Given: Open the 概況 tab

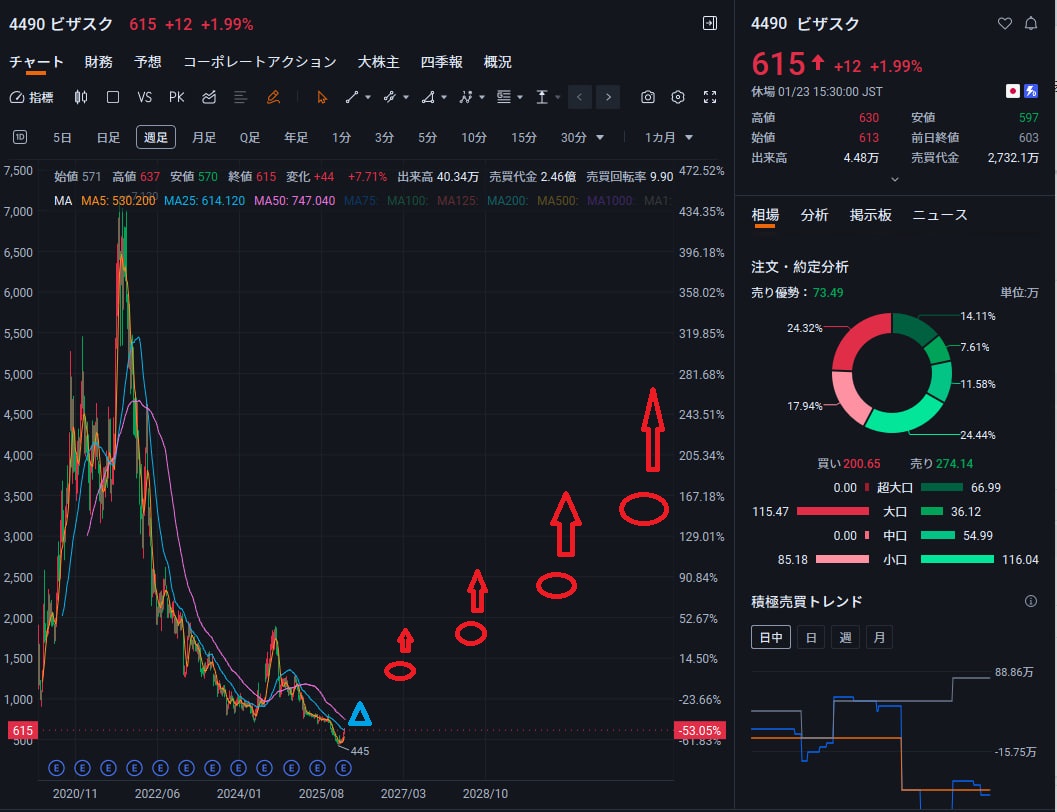Looking at the screenshot, I should click(497, 62).
